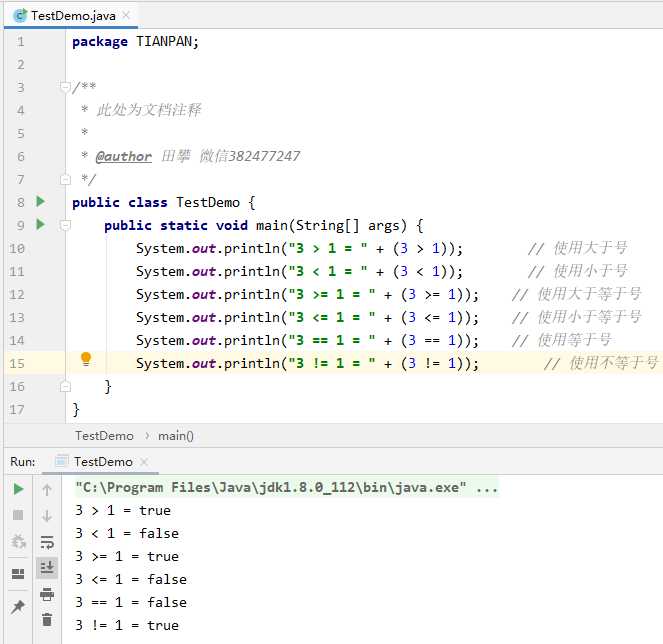Click the 'Run:' panel label
Viewport: 663px width, 644px height.
pos(23,462)
